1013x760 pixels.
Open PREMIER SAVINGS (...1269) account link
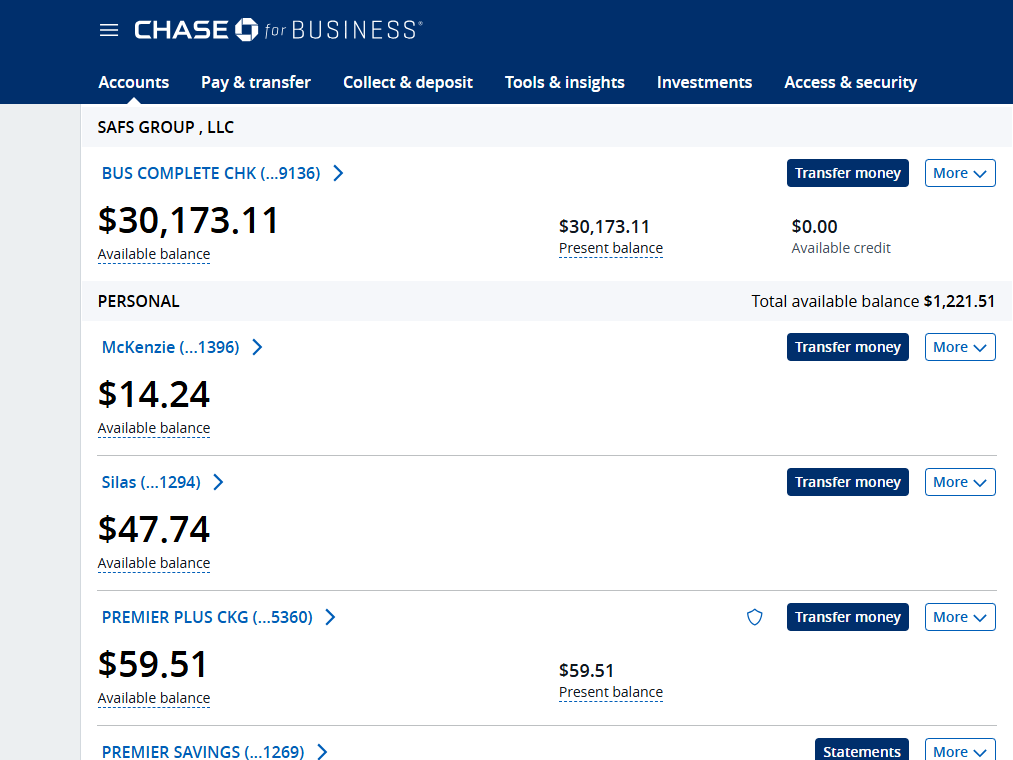pos(203,752)
